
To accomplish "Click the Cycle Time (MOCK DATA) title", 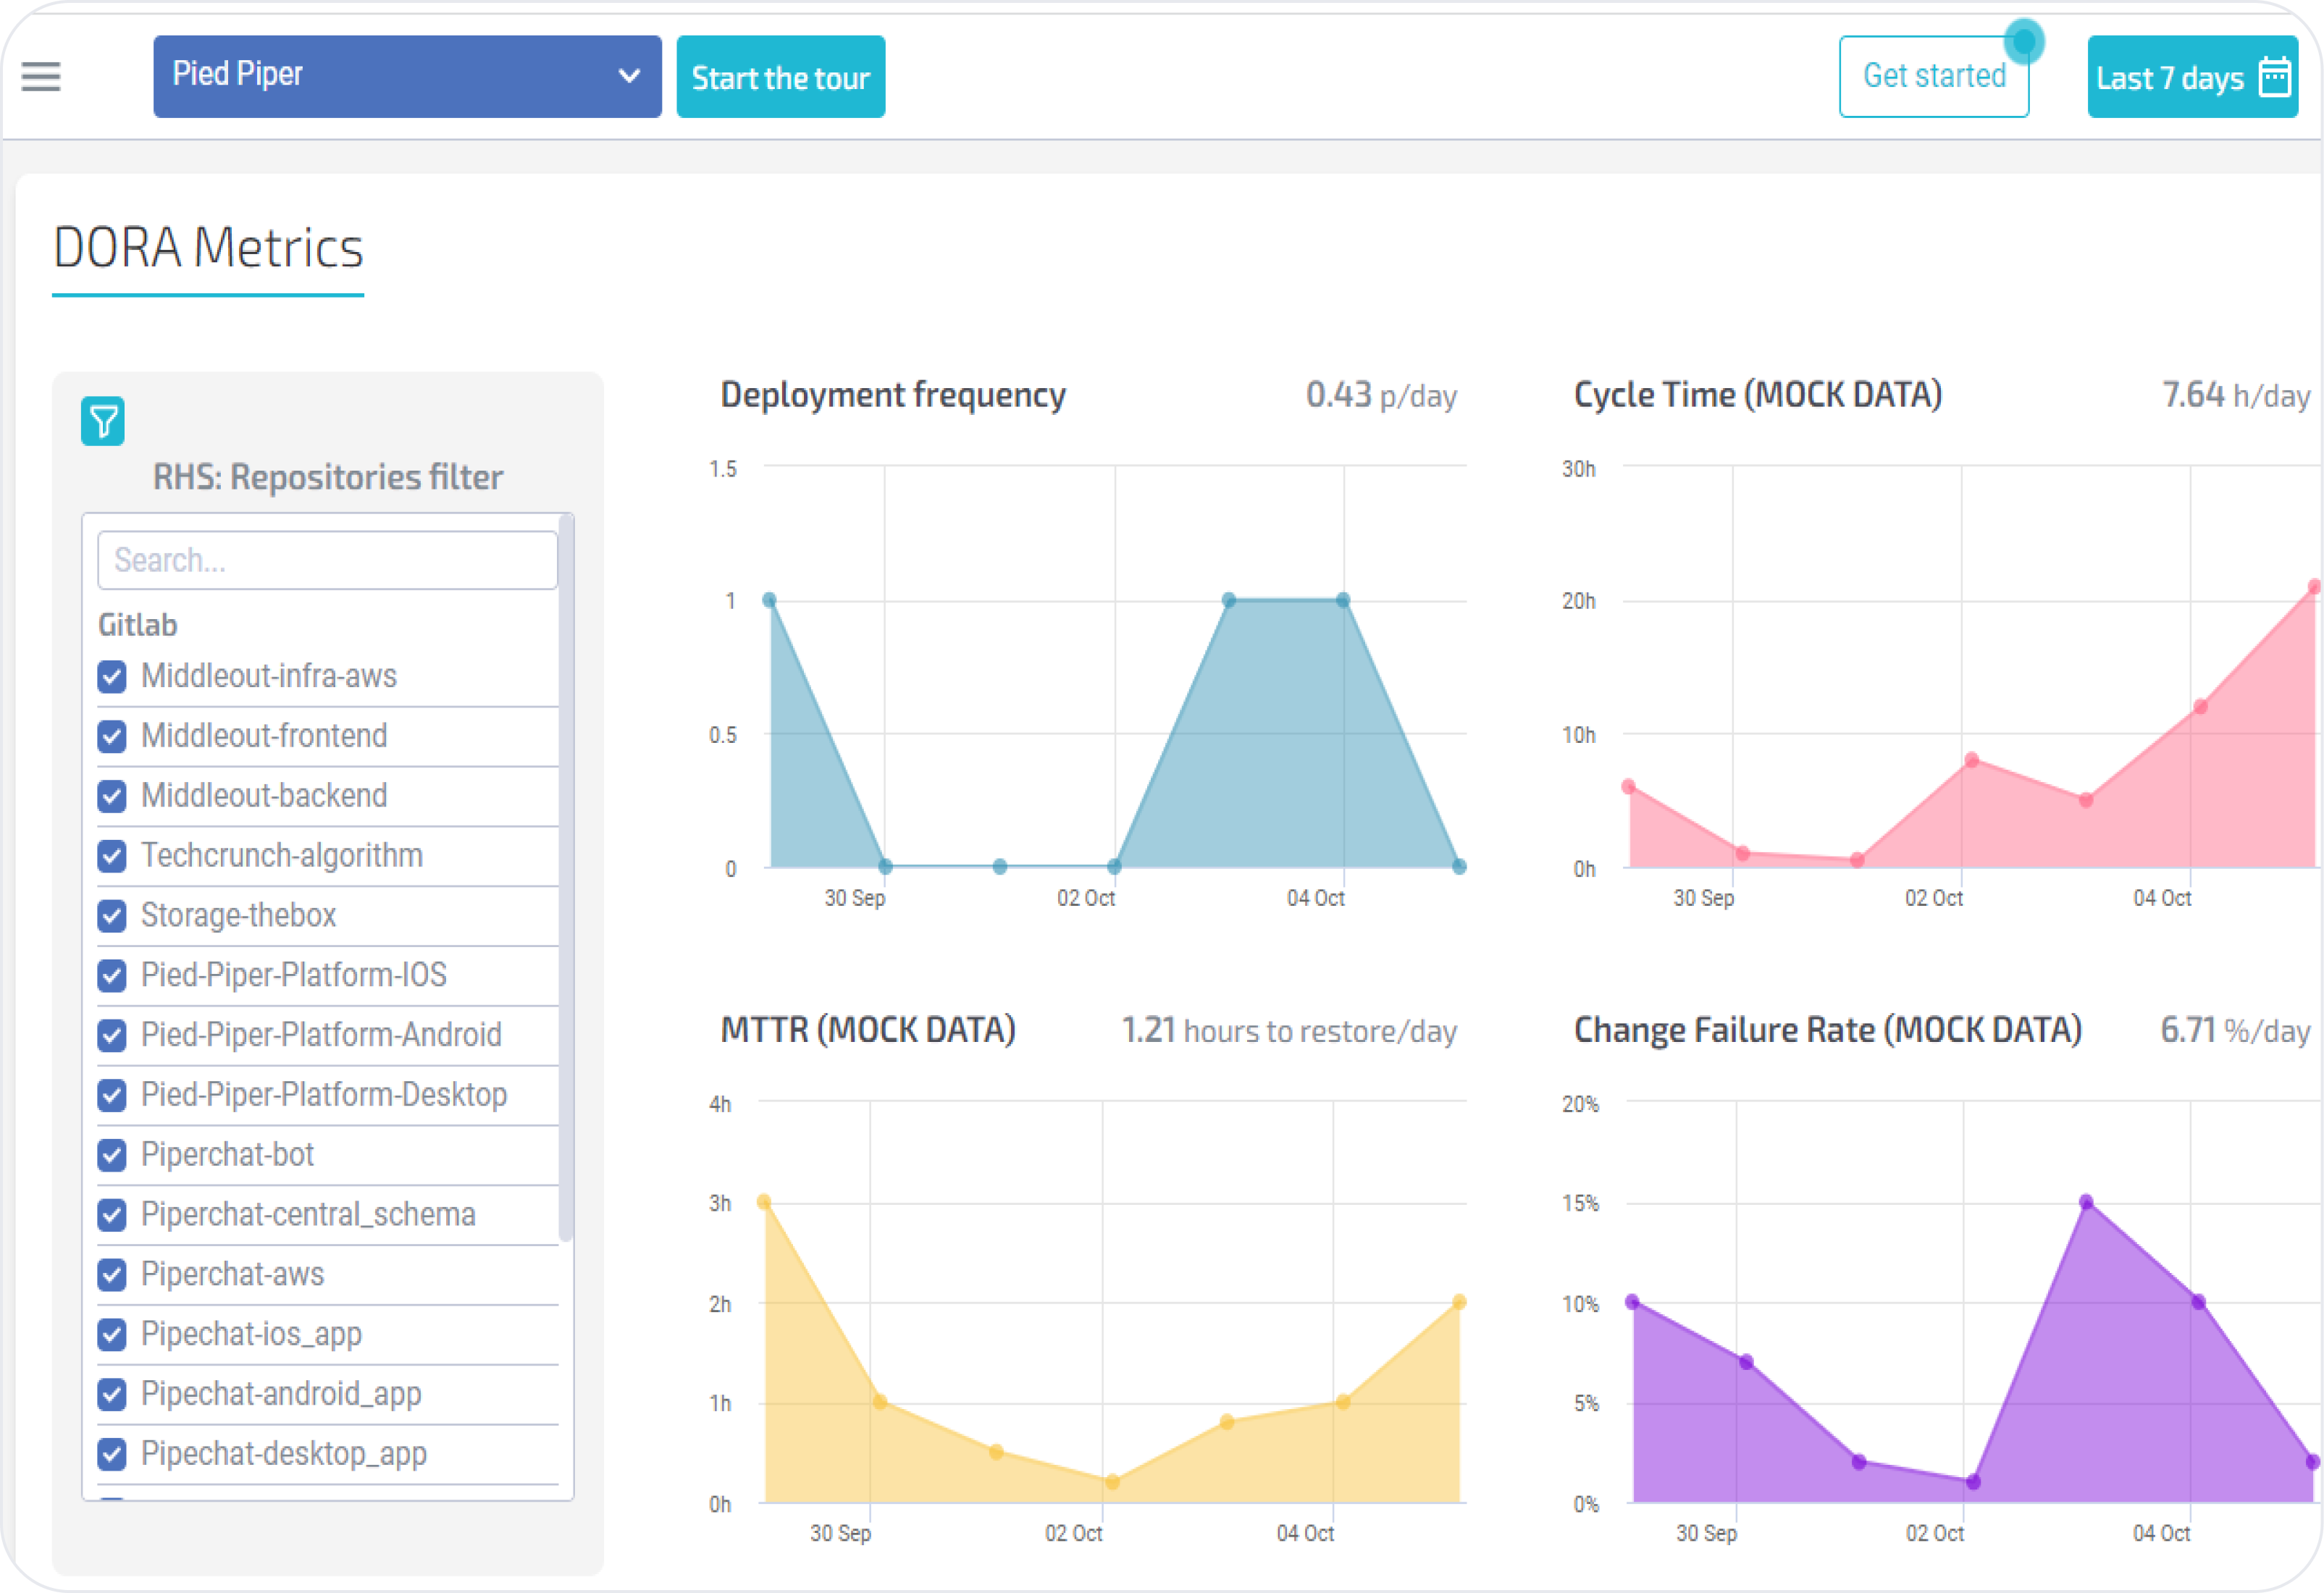I will (x=1758, y=395).
